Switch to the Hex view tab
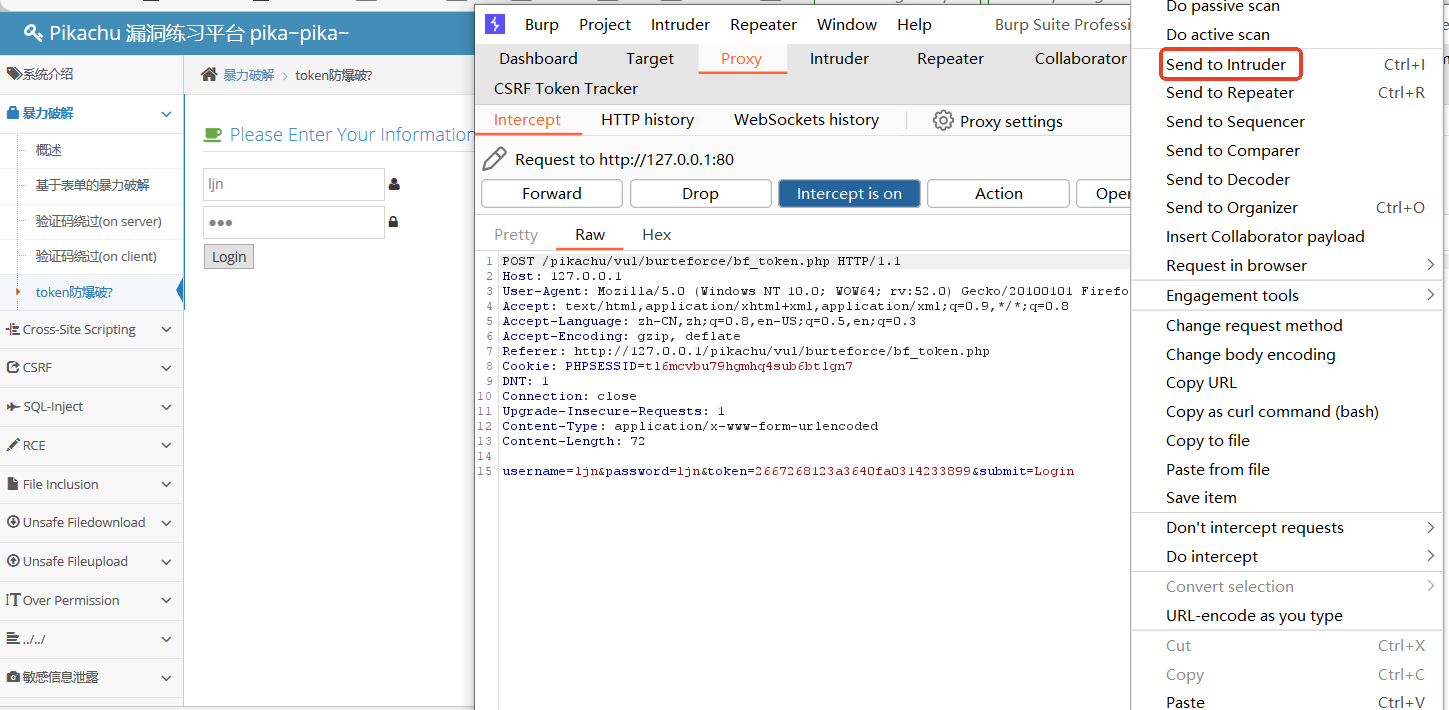The width and height of the screenshot is (1449, 710). pos(656,235)
